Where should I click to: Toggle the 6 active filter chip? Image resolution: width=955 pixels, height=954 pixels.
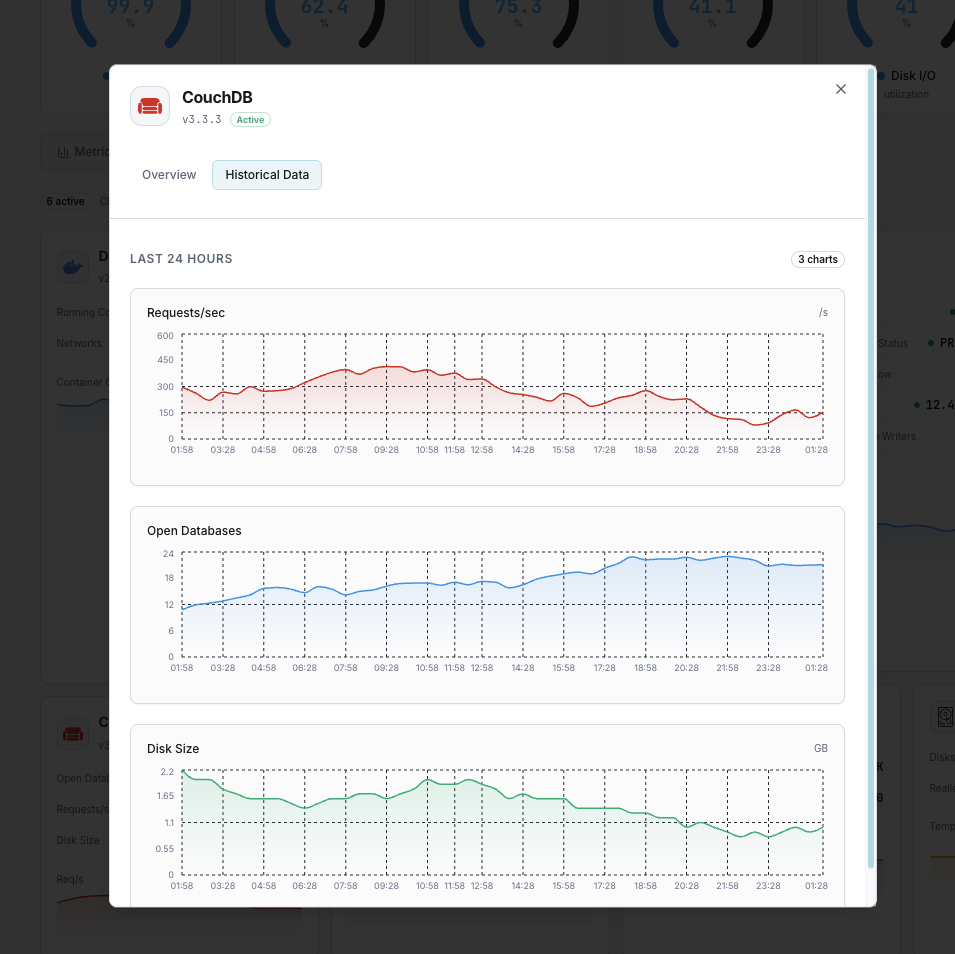(x=65, y=201)
